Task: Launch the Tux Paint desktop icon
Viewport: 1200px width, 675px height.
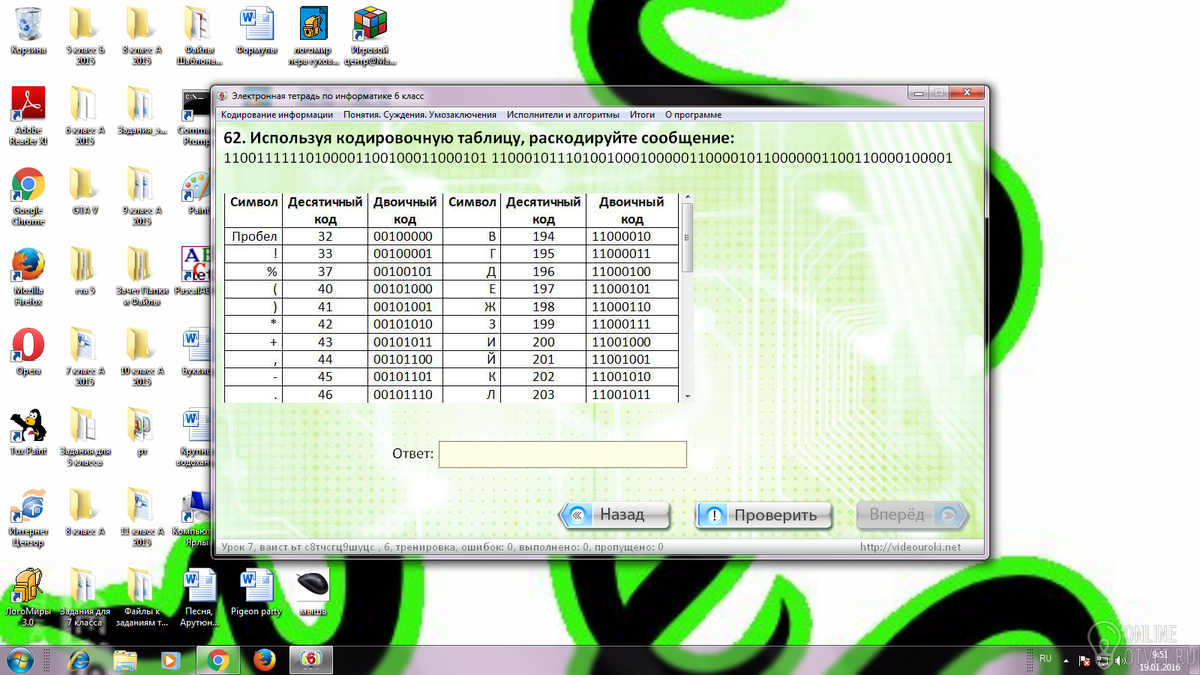Action: pyautogui.click(x=27, y=431)
